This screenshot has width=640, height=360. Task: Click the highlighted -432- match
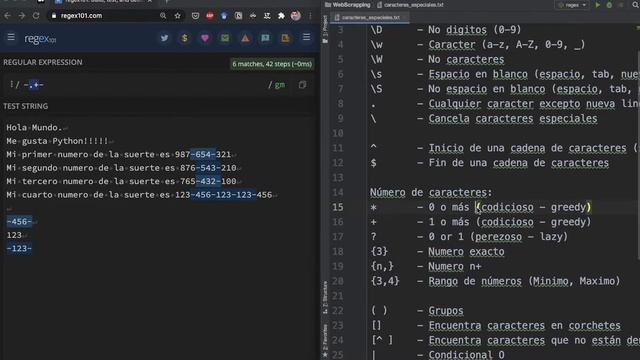[x=208, y=182]
